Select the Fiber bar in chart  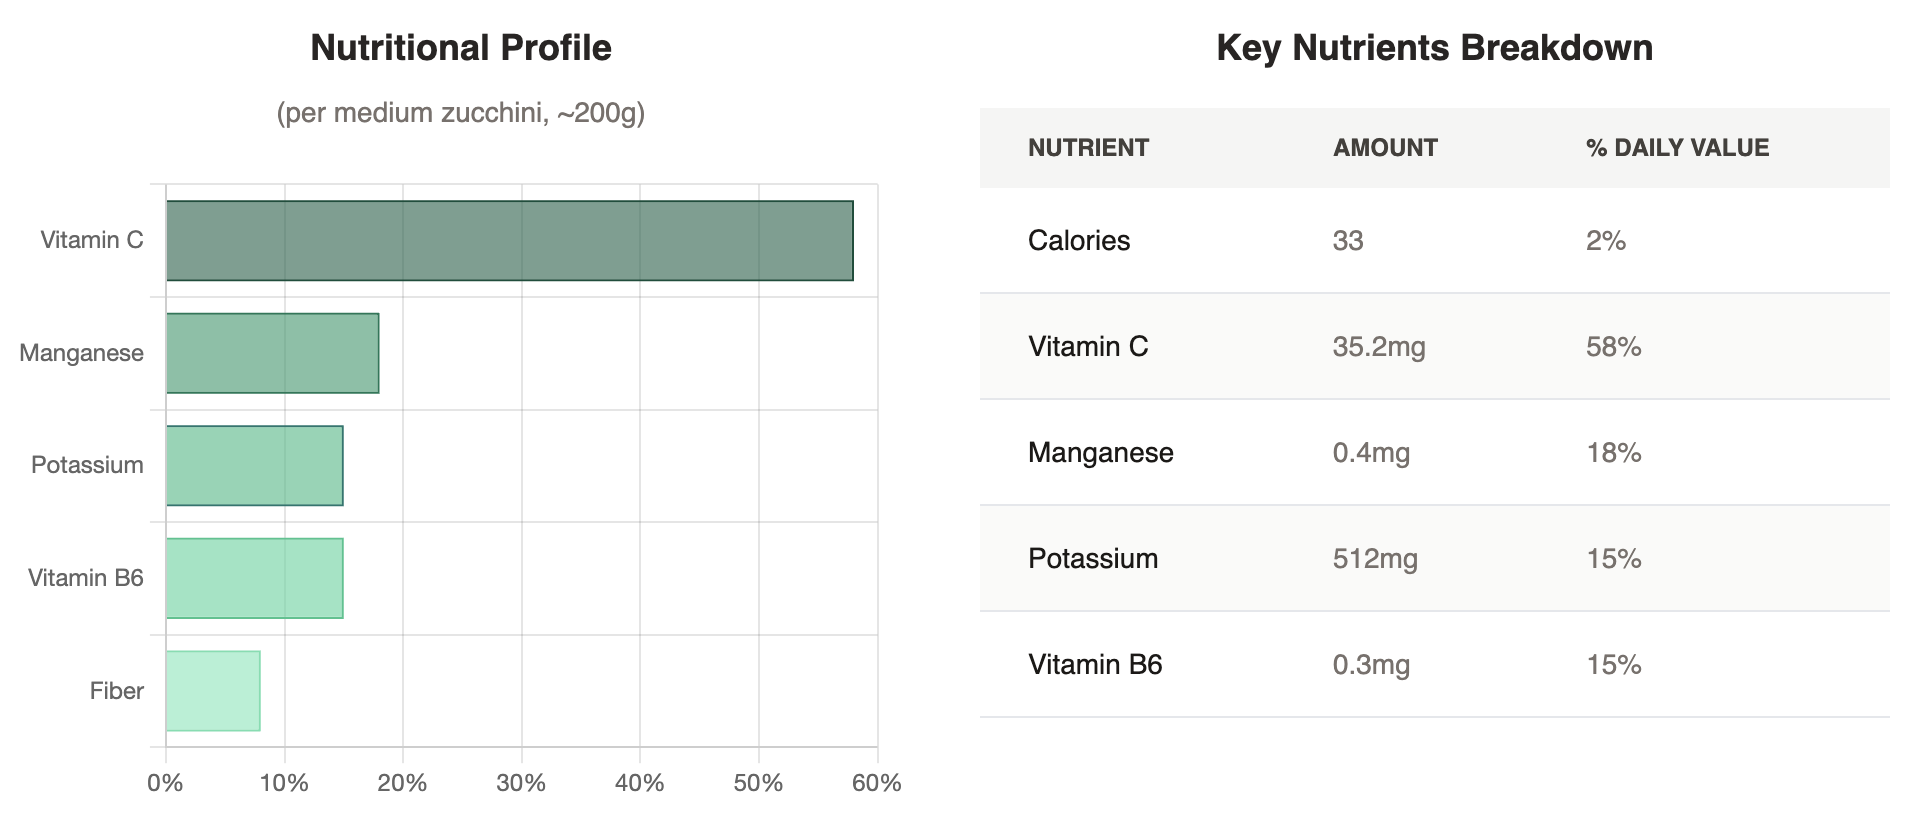click(x=213, y=691)
